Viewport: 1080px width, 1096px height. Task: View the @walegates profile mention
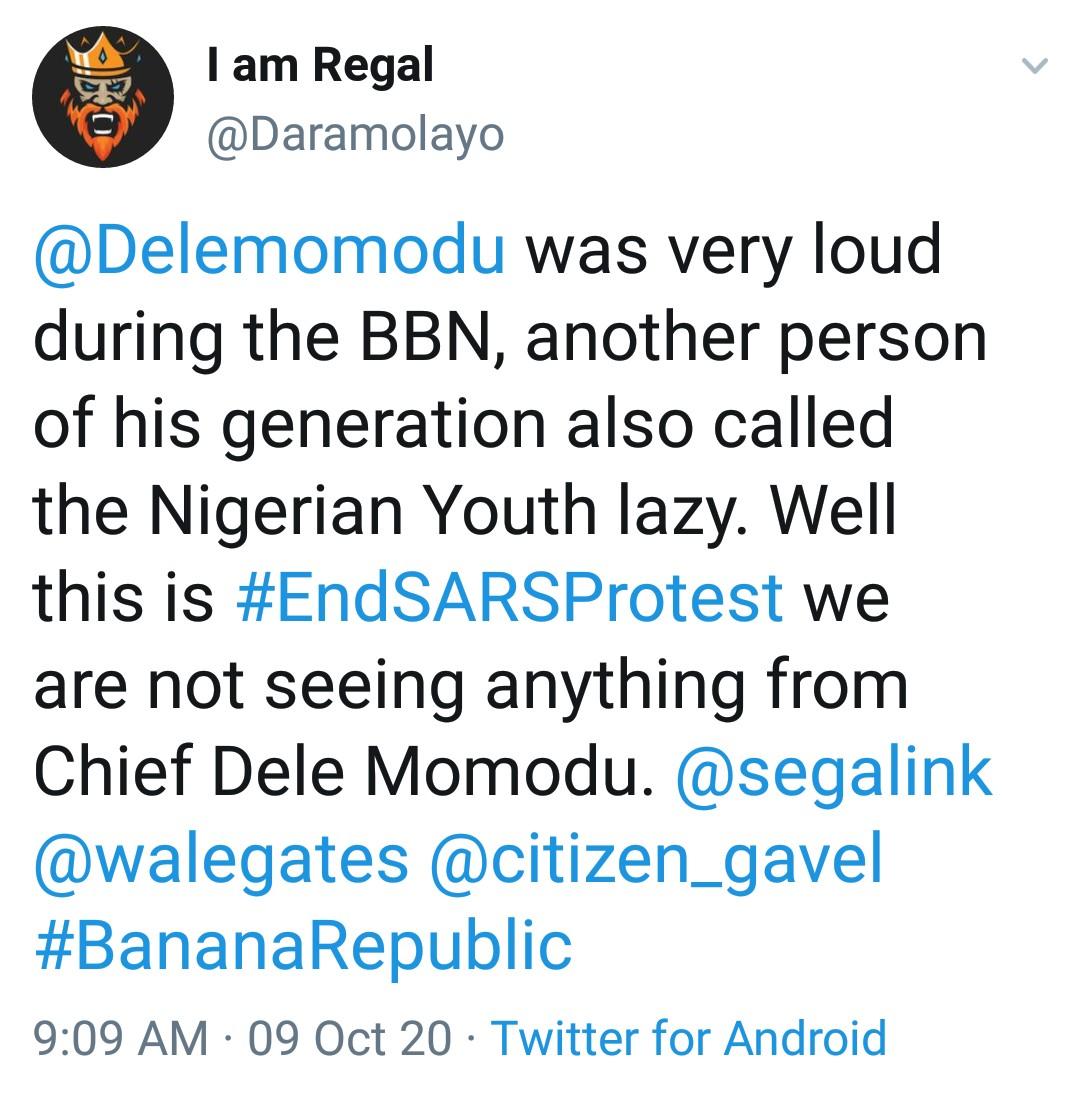point(221,861)
